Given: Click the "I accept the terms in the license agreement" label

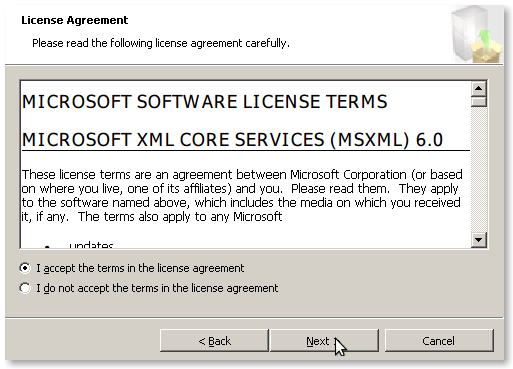Looking at the screenshot, I should pyautogui.click(x=140, y=268).
